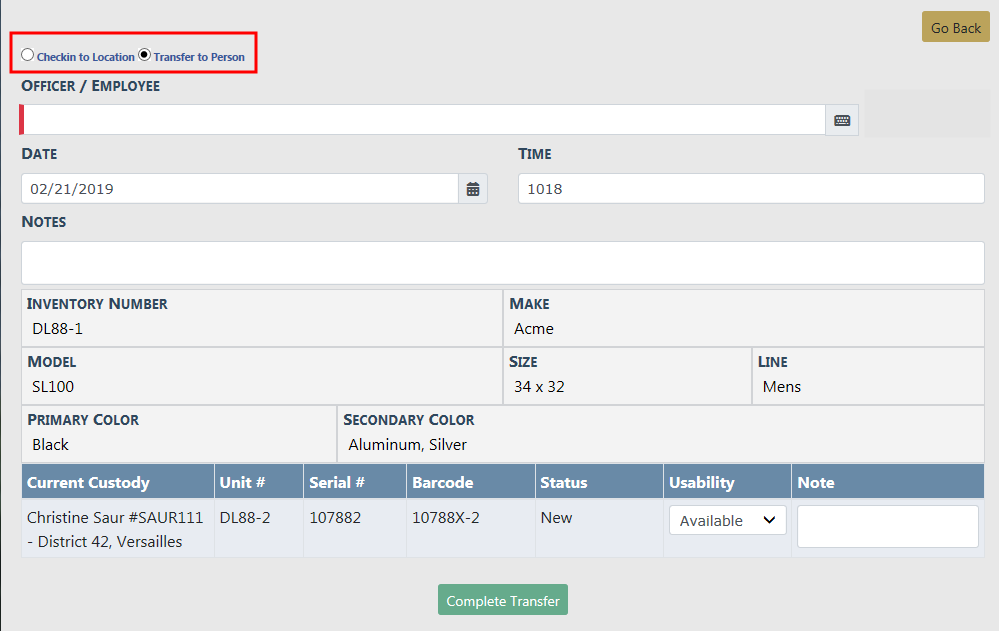Image resolution: width=999 pixels, height=631 pixels.
Task: Click the Current Custody column header
Action: point(88,482)
